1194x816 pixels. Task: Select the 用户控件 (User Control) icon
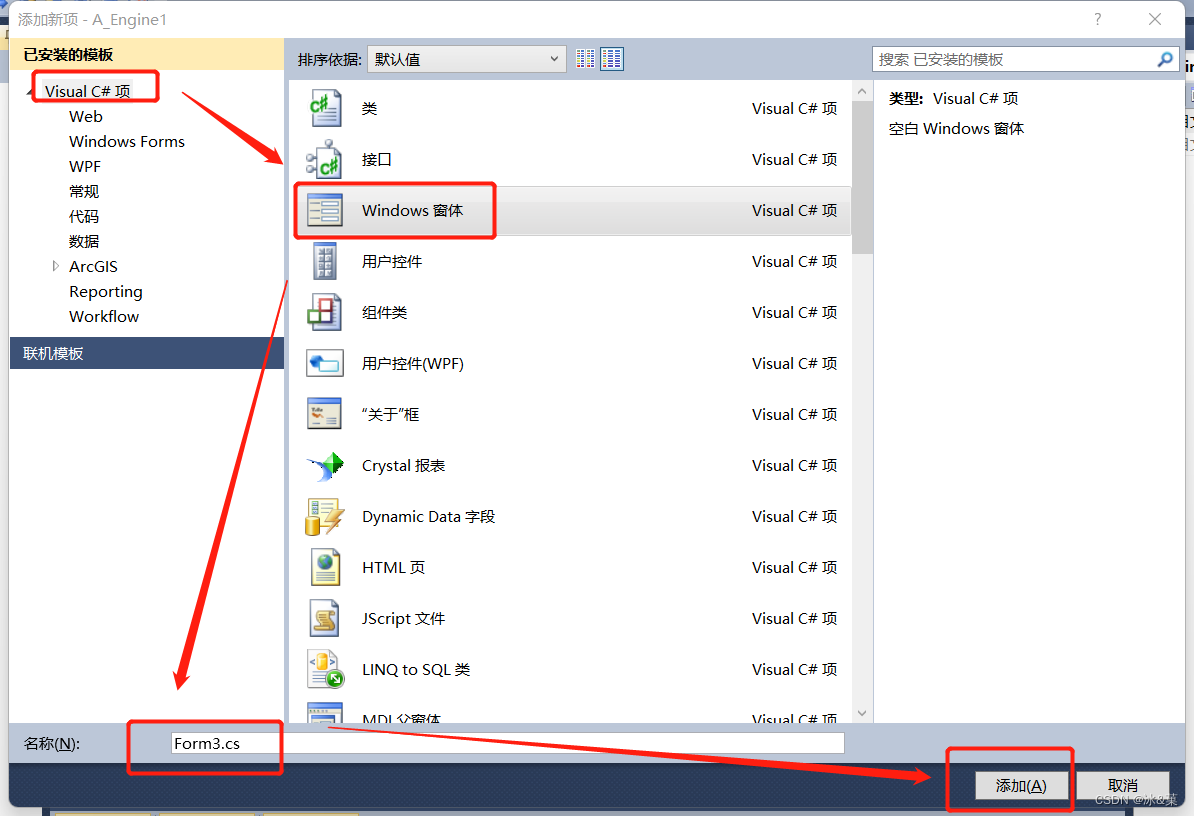pos(325,261)
